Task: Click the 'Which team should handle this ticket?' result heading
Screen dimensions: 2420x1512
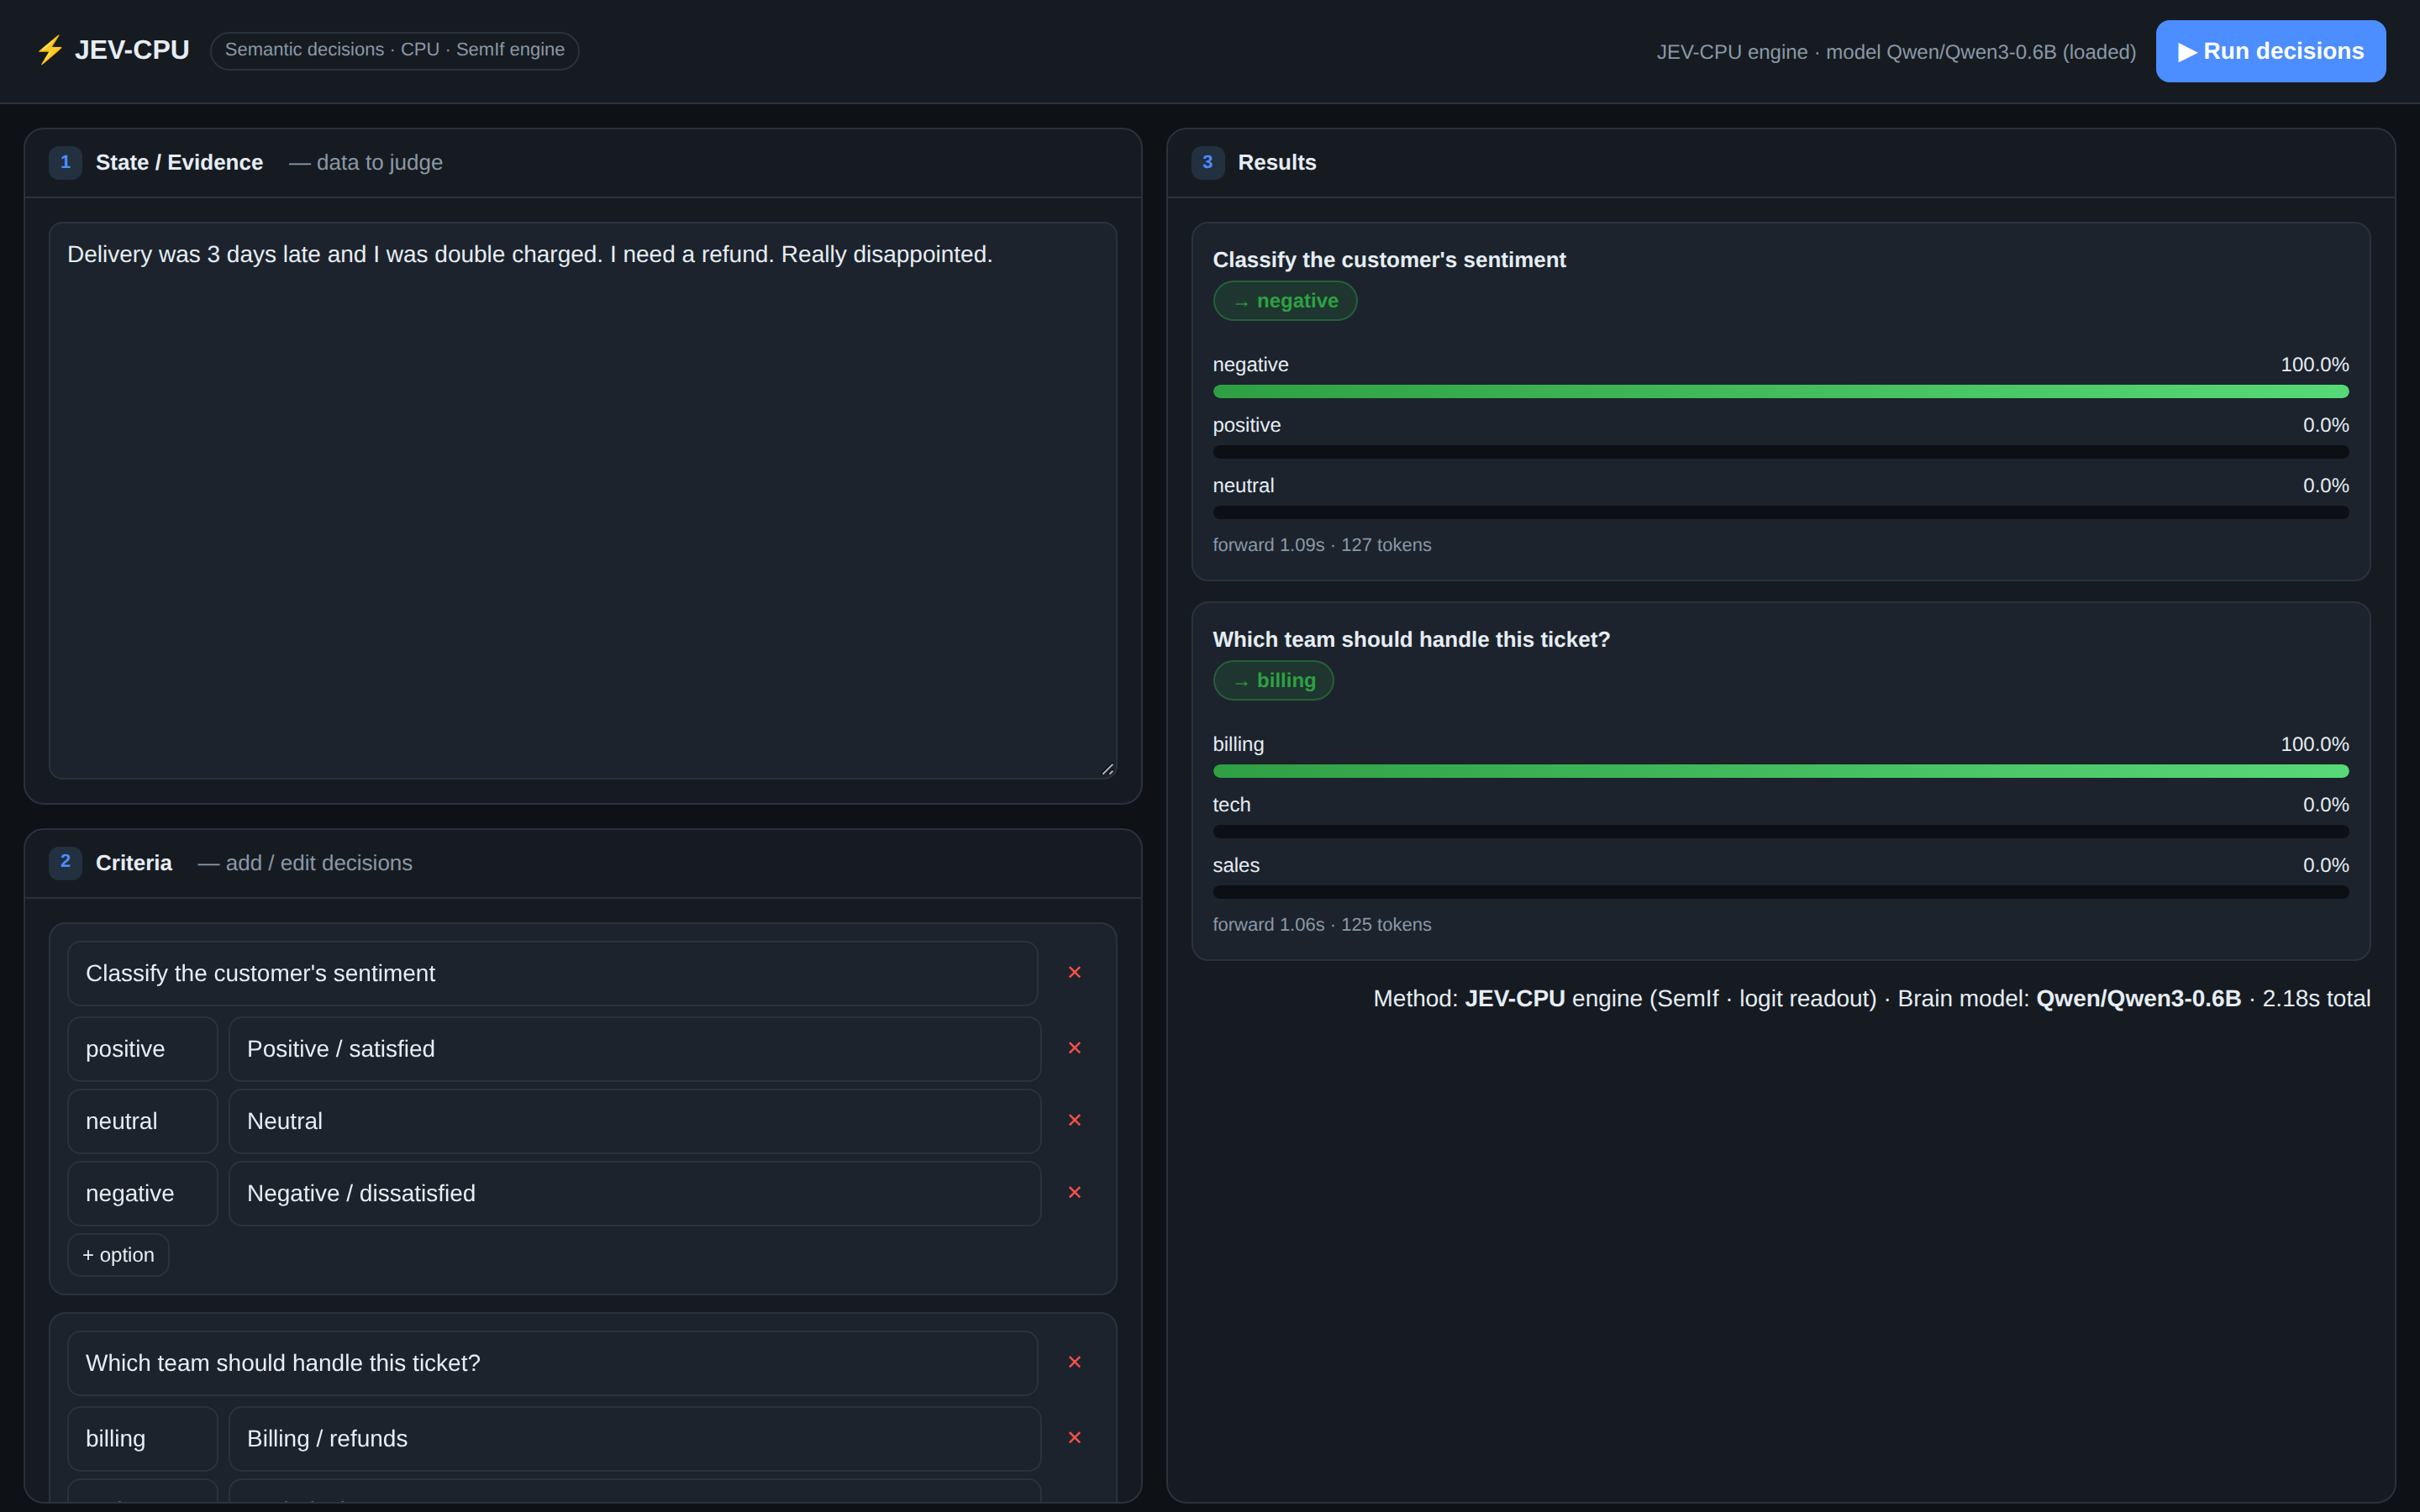Action: pos(1411,640)
